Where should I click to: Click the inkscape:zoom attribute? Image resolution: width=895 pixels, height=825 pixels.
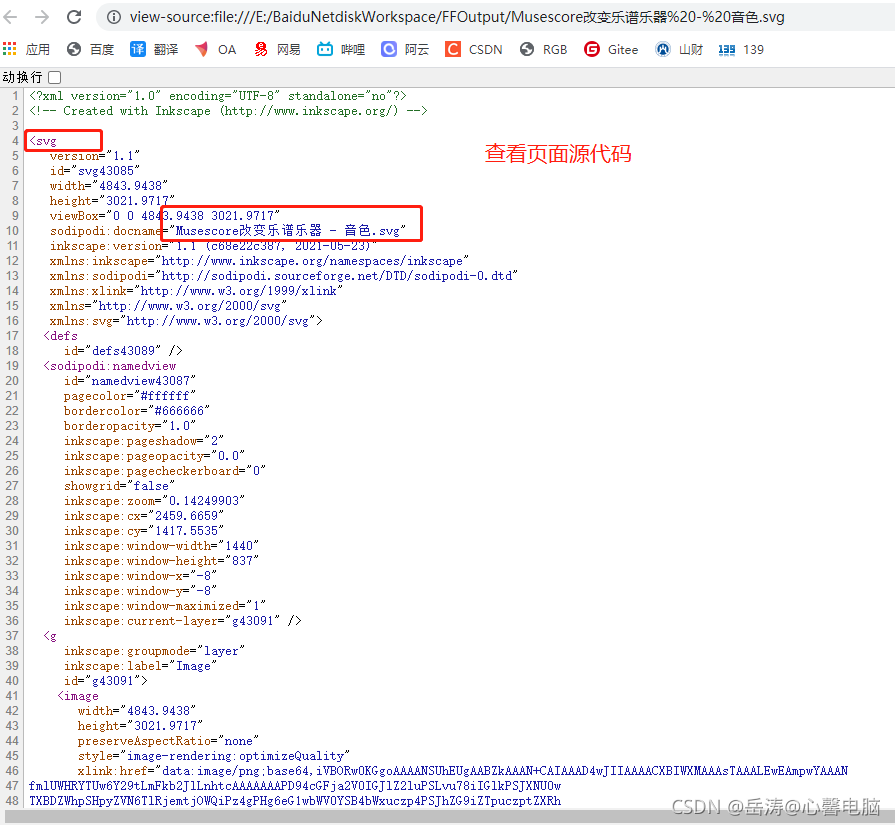[154, 501]
